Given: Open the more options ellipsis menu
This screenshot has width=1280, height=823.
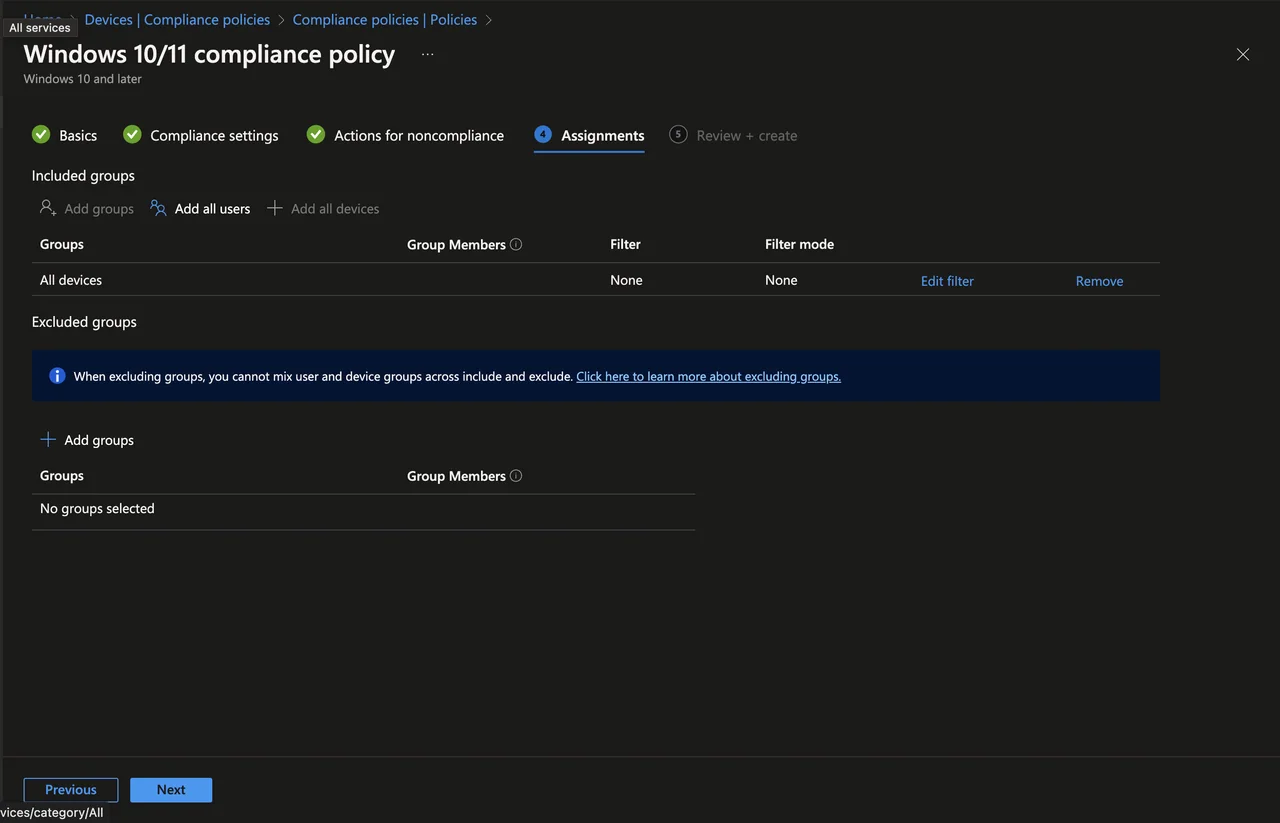Looking at the screenshot, I should point(428,54).
